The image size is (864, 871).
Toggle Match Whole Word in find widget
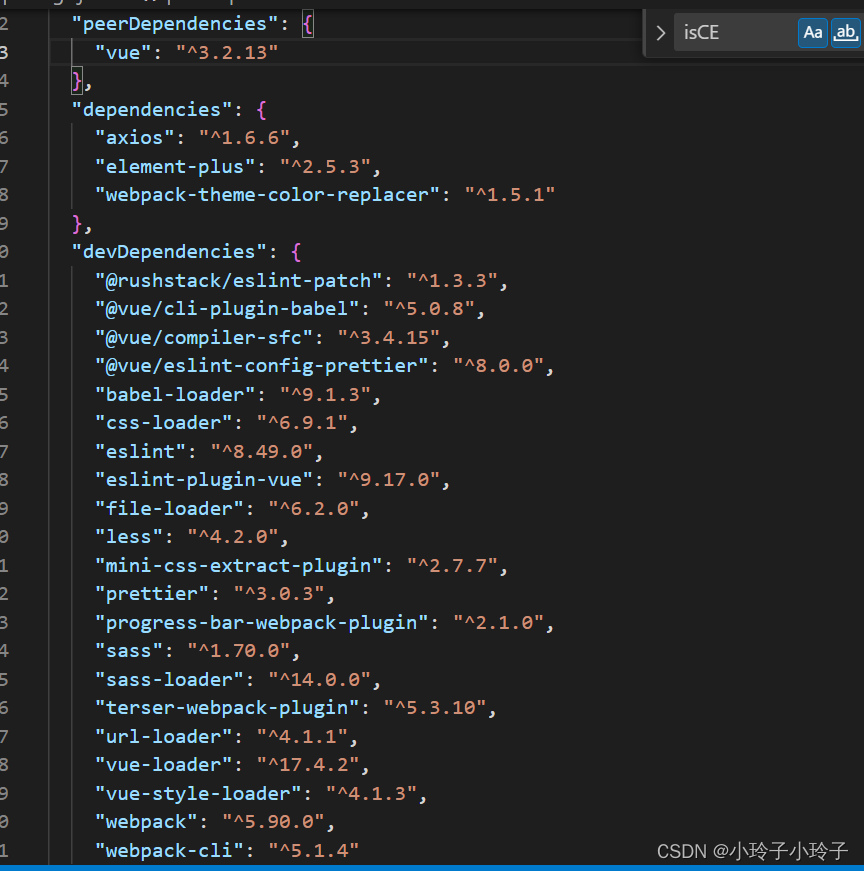pyautogui.click(x=846, y=33)
